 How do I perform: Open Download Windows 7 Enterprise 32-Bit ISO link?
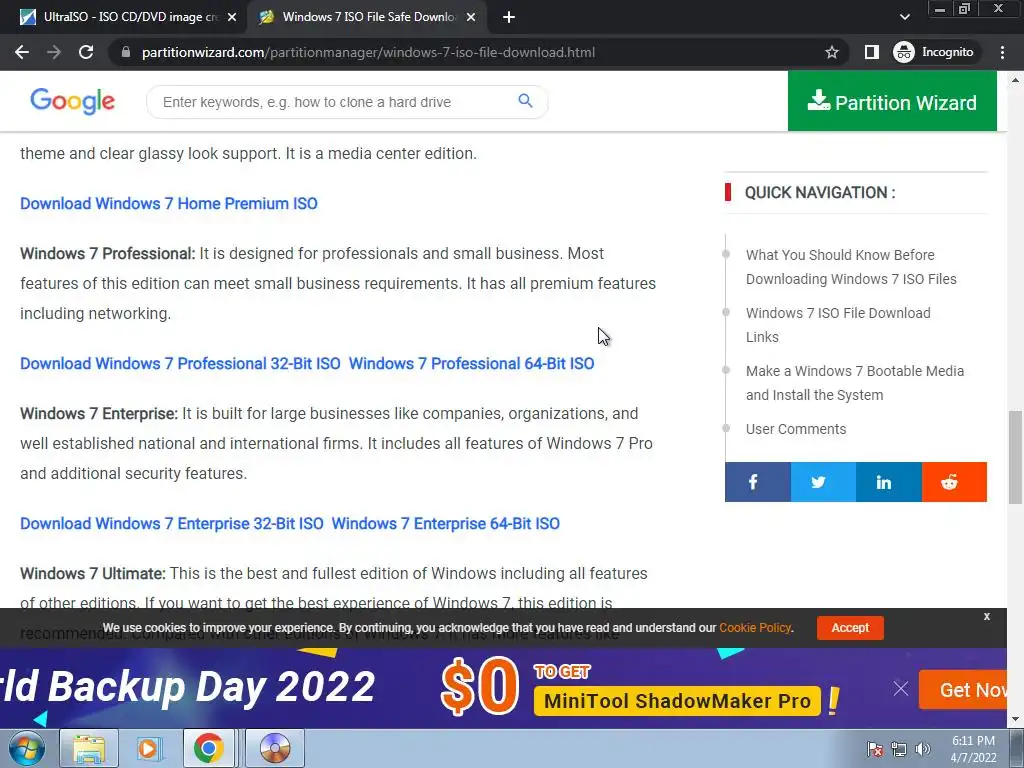[x=172, y=524]
